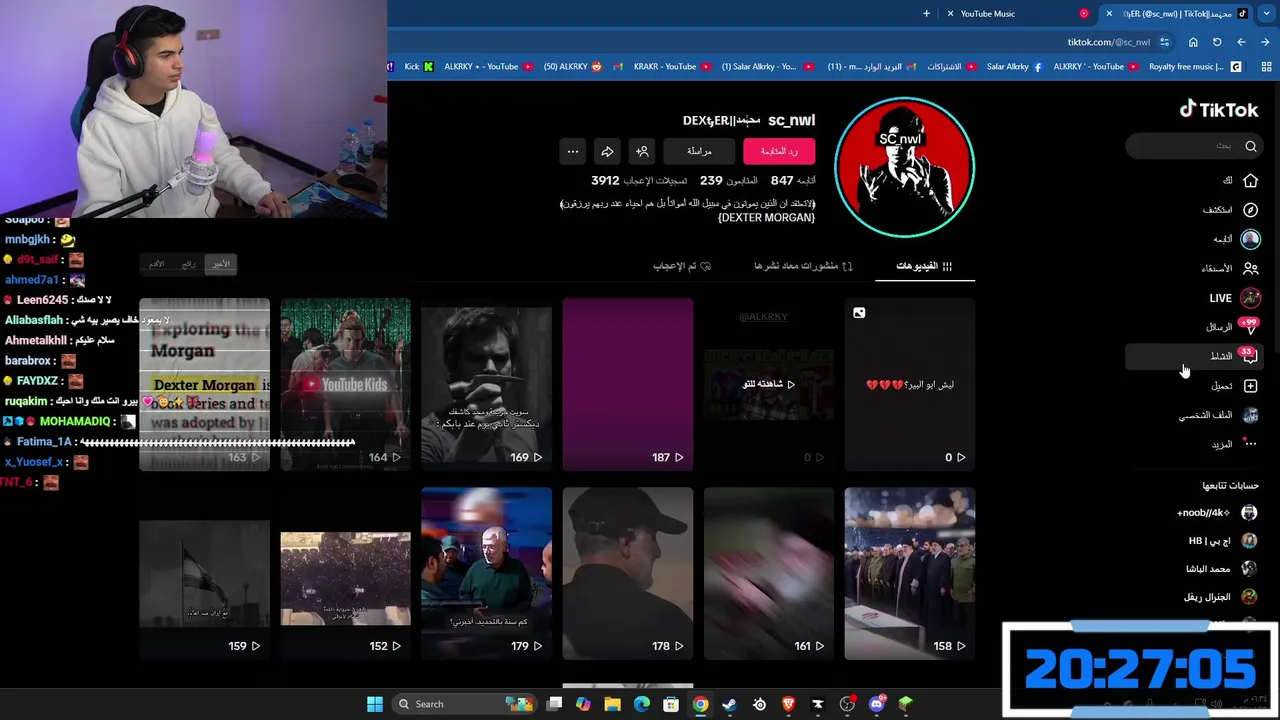This screenshot has width=1280, height=720.
Task: Open the Activity inbox icon with 33 badge
Action: coord(1248,356)
